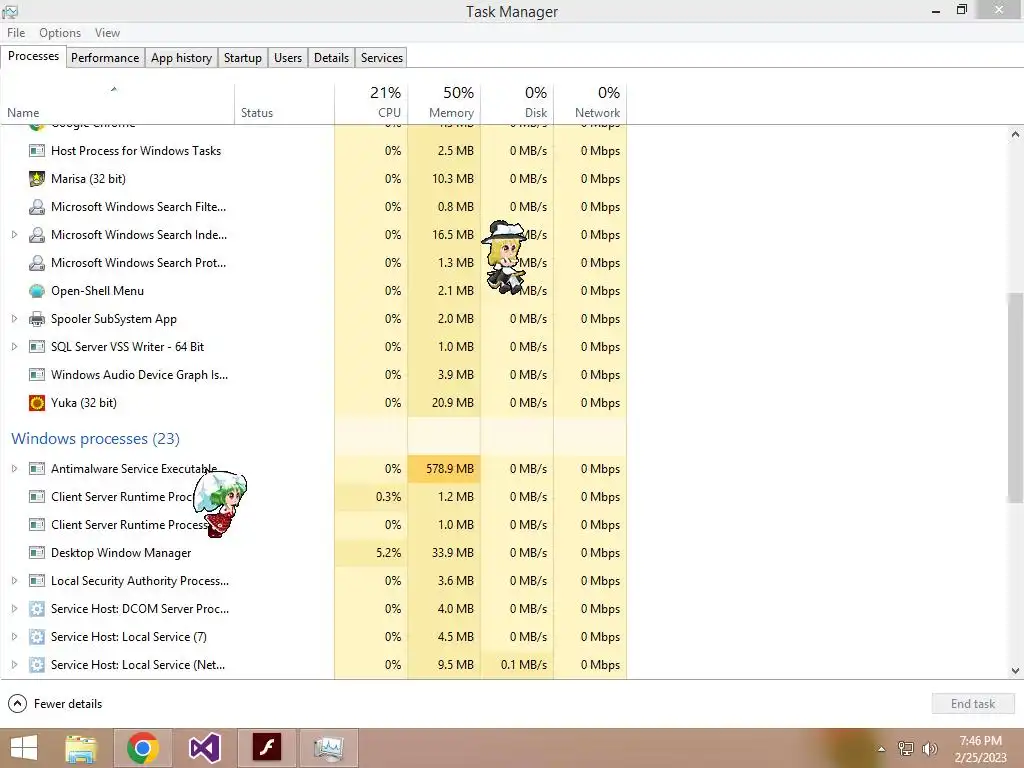The width and height of the screenshot is (1024, 768).
Task: Open the Options menu
Action: point(60,33)
